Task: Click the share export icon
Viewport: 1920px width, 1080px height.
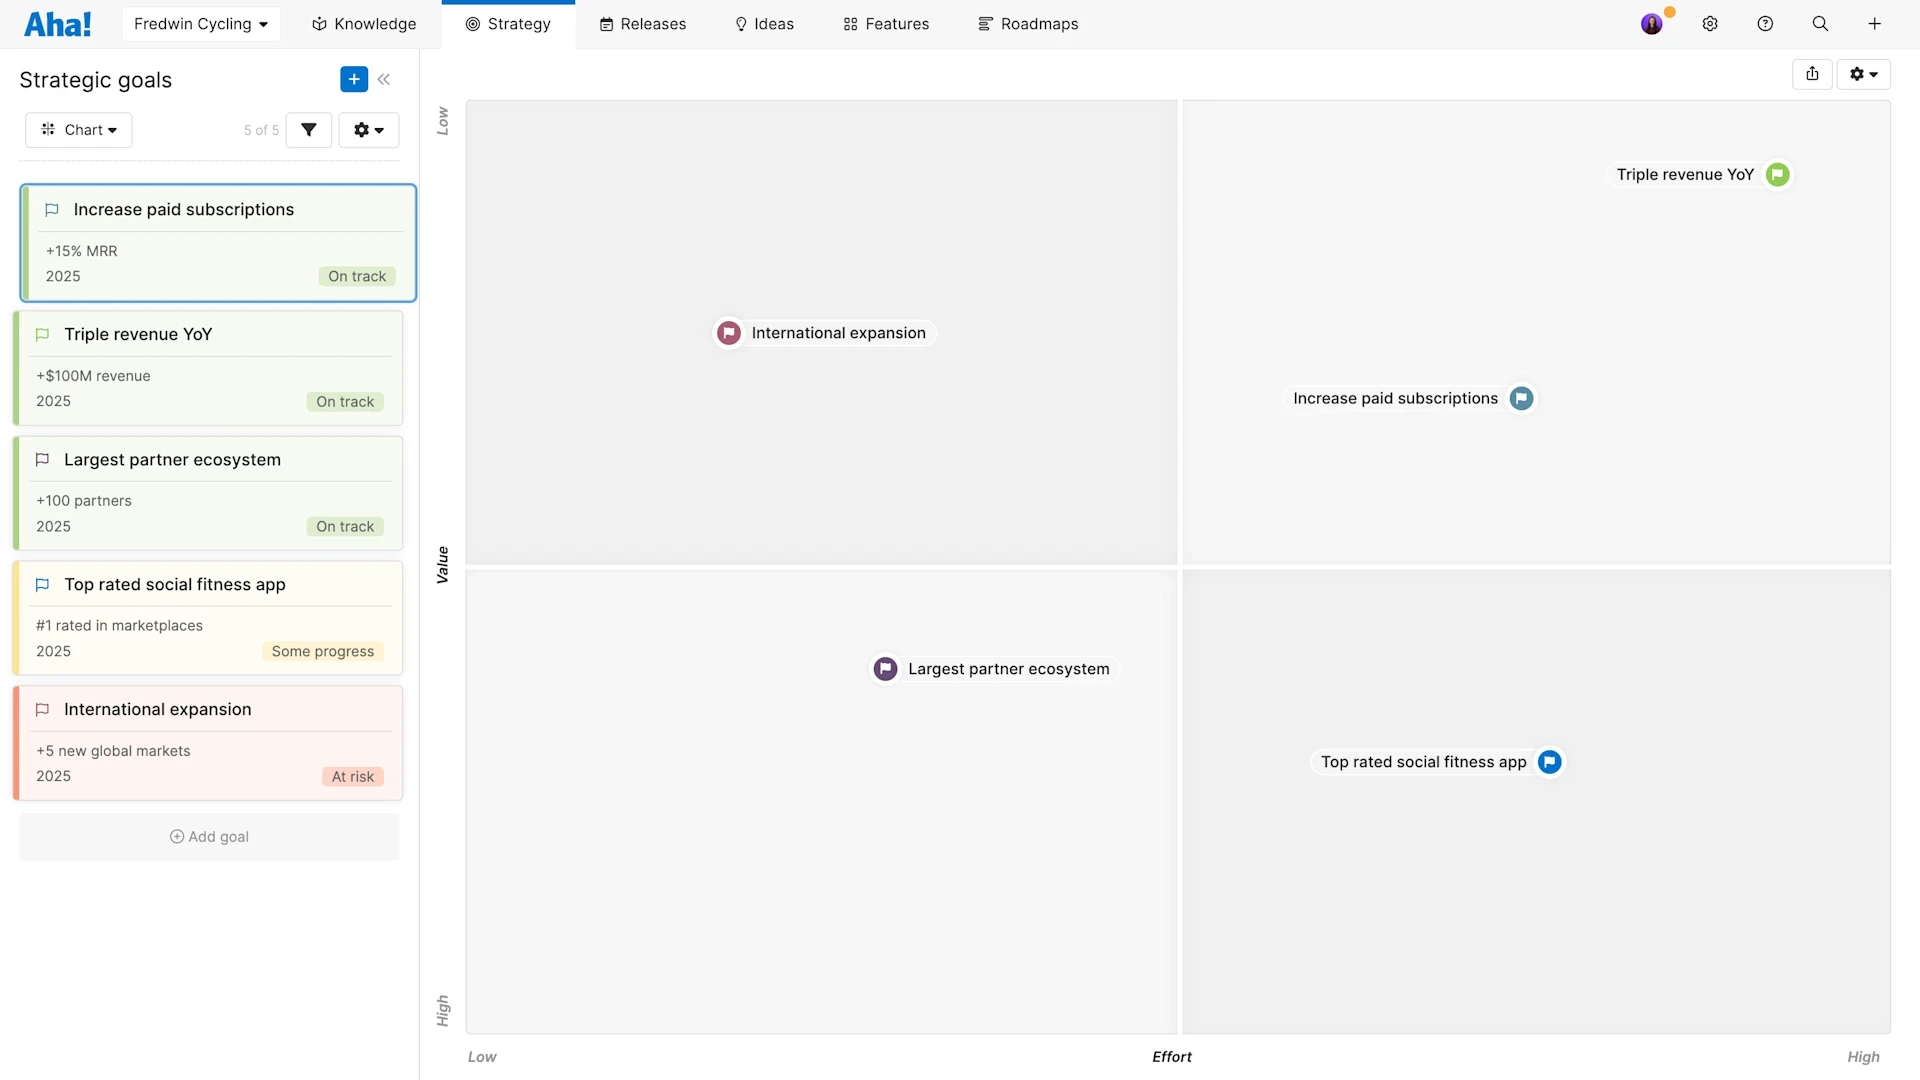Action: pos(1812,74)
